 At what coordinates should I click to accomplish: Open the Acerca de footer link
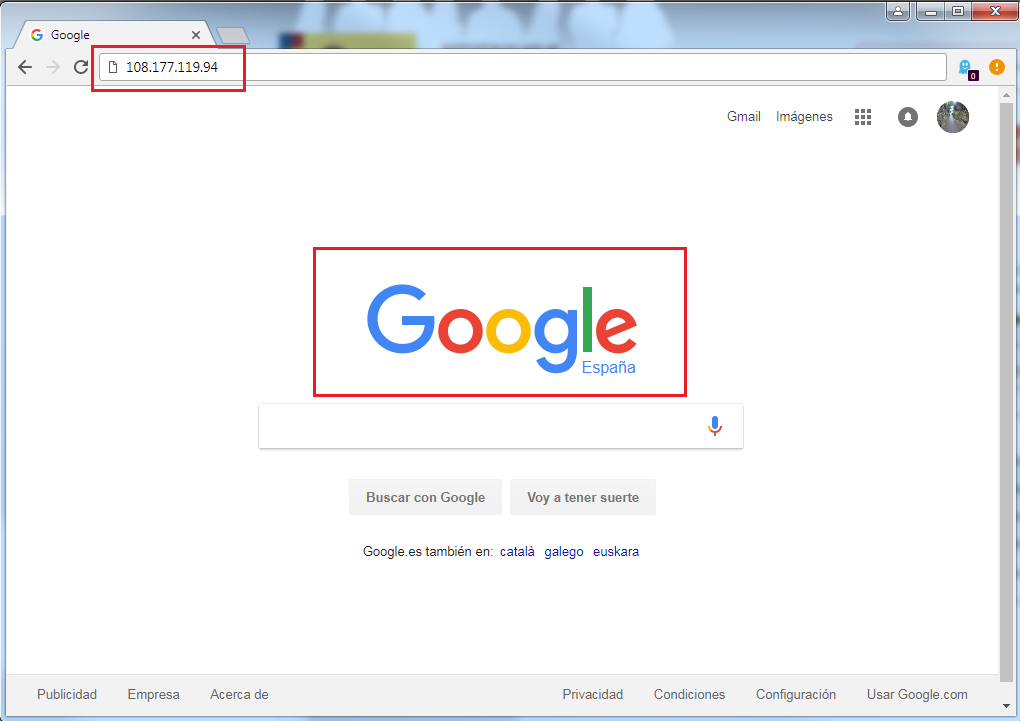(x=239, y=694)
